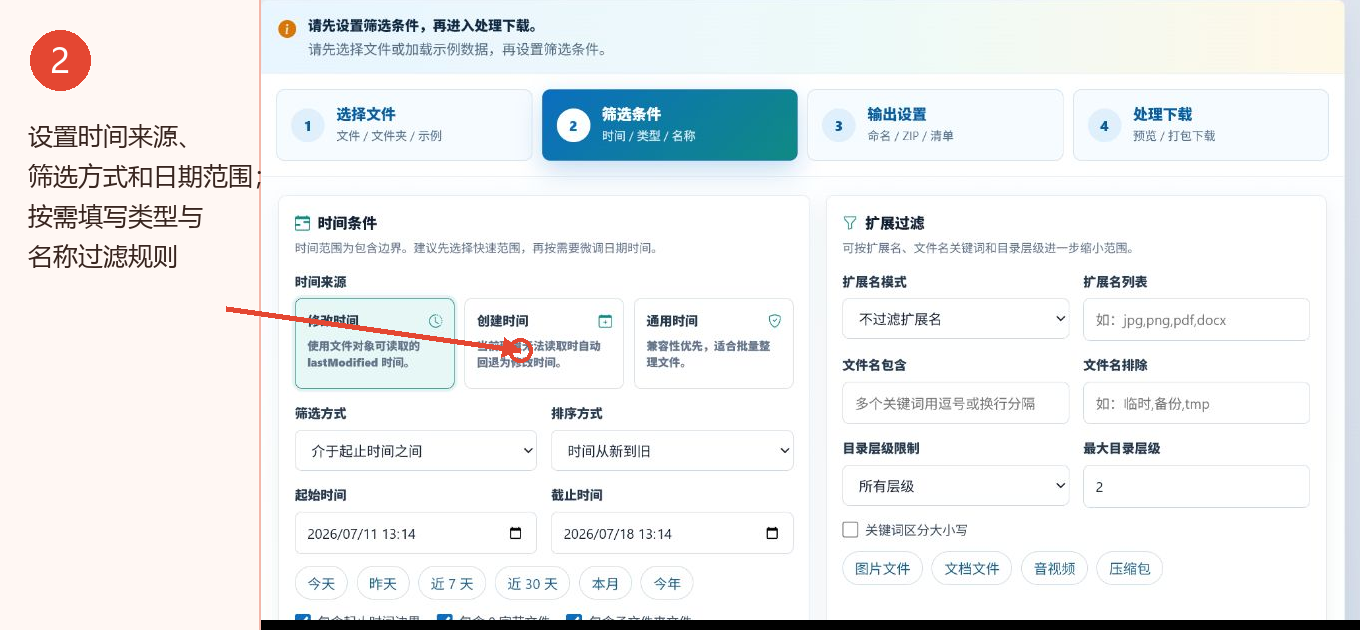Viewport: 1360px width, 630px height.
Task: Pick the 本月 quick range button
Action: point(605,583)
